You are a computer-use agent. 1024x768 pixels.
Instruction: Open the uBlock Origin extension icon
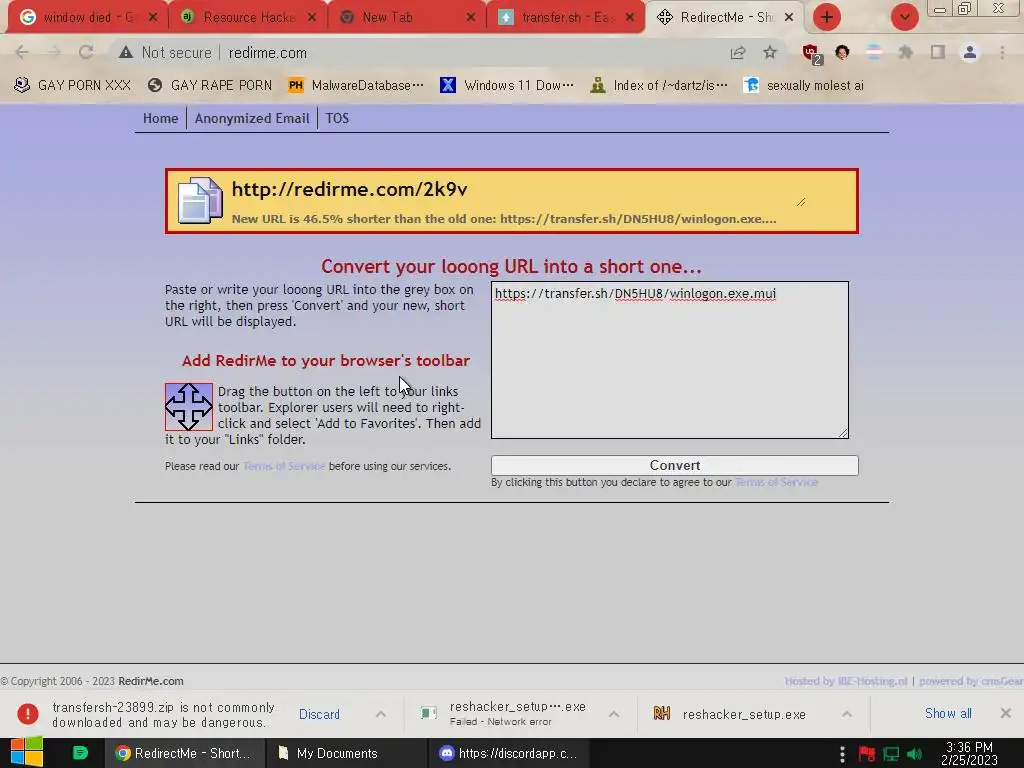(811, 54)
